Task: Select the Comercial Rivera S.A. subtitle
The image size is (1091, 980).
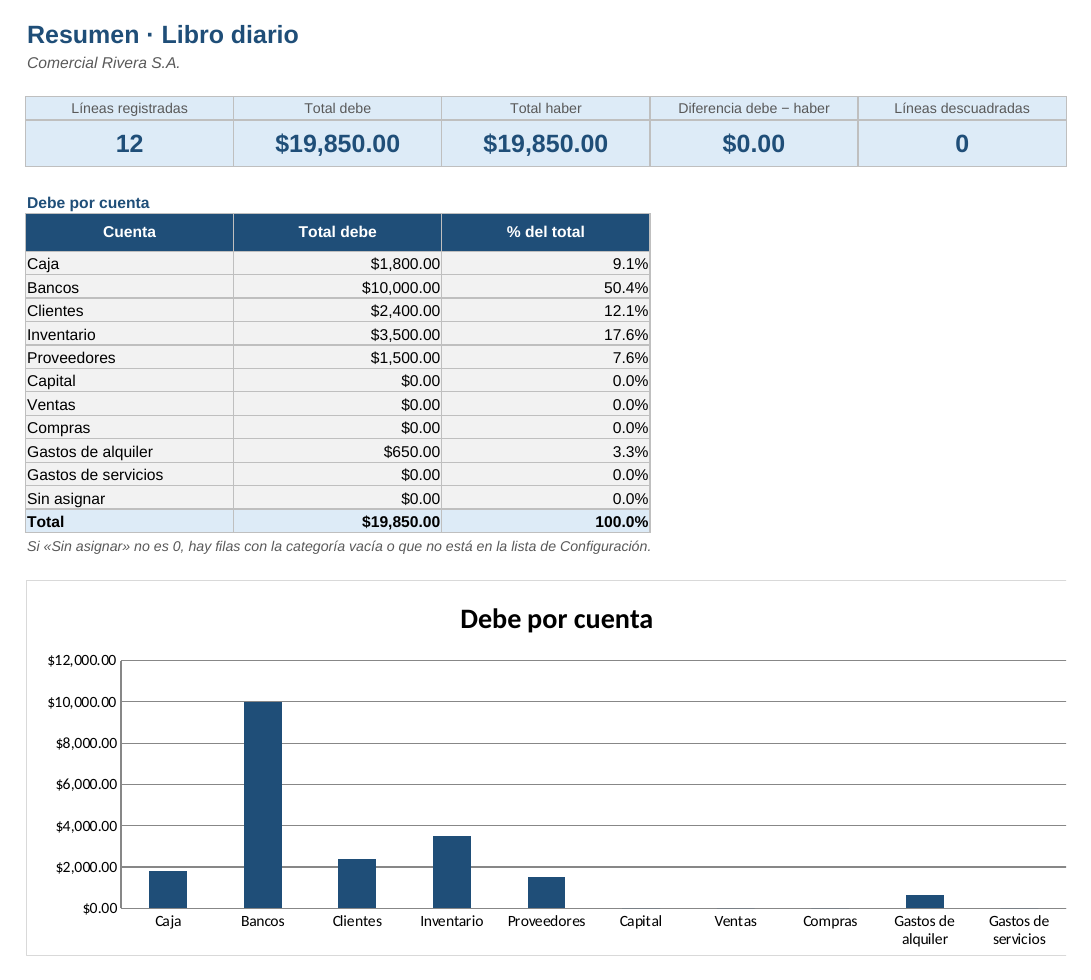Action: point(104,63)
